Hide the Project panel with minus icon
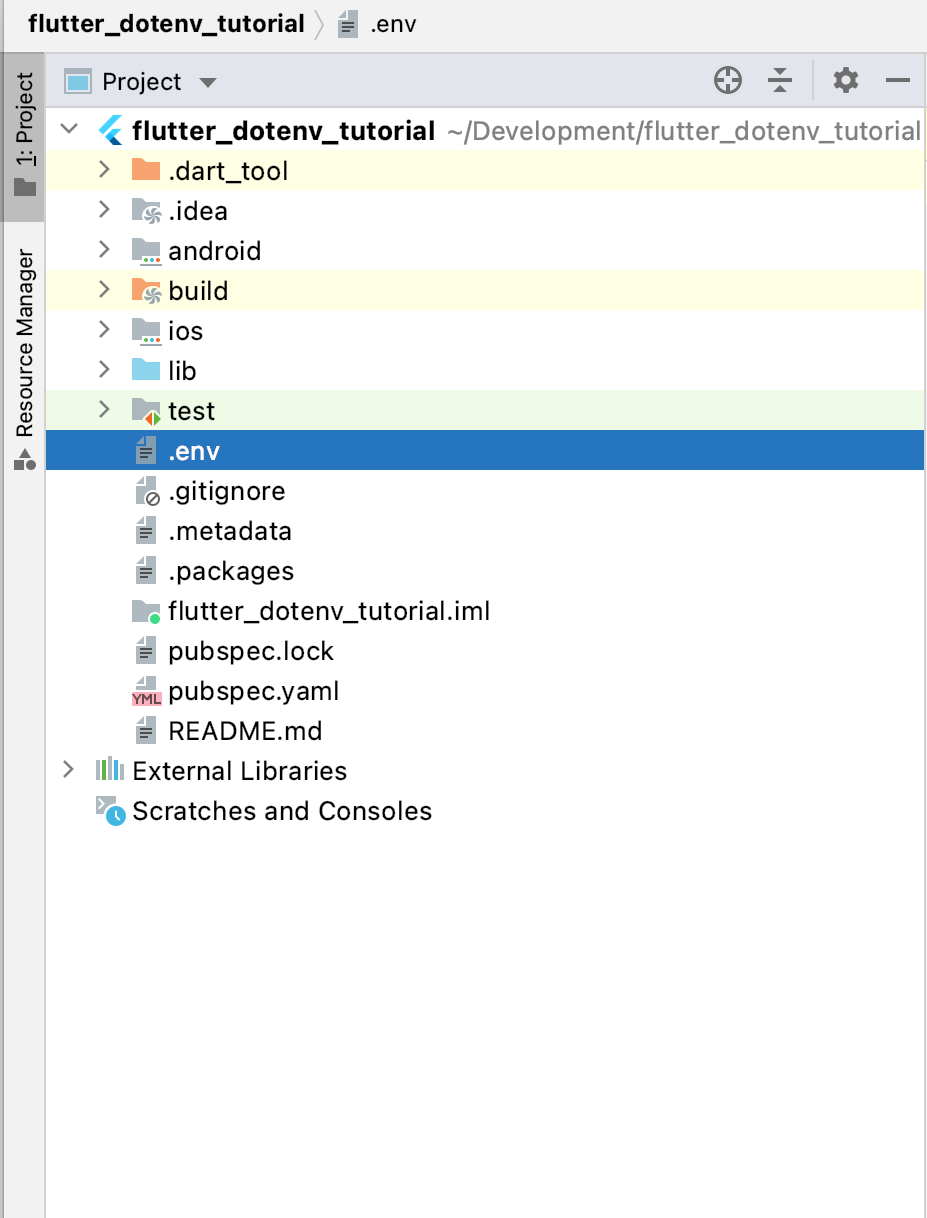The image size is (927, 1218). pyautogui.click(x=898, y=81)
